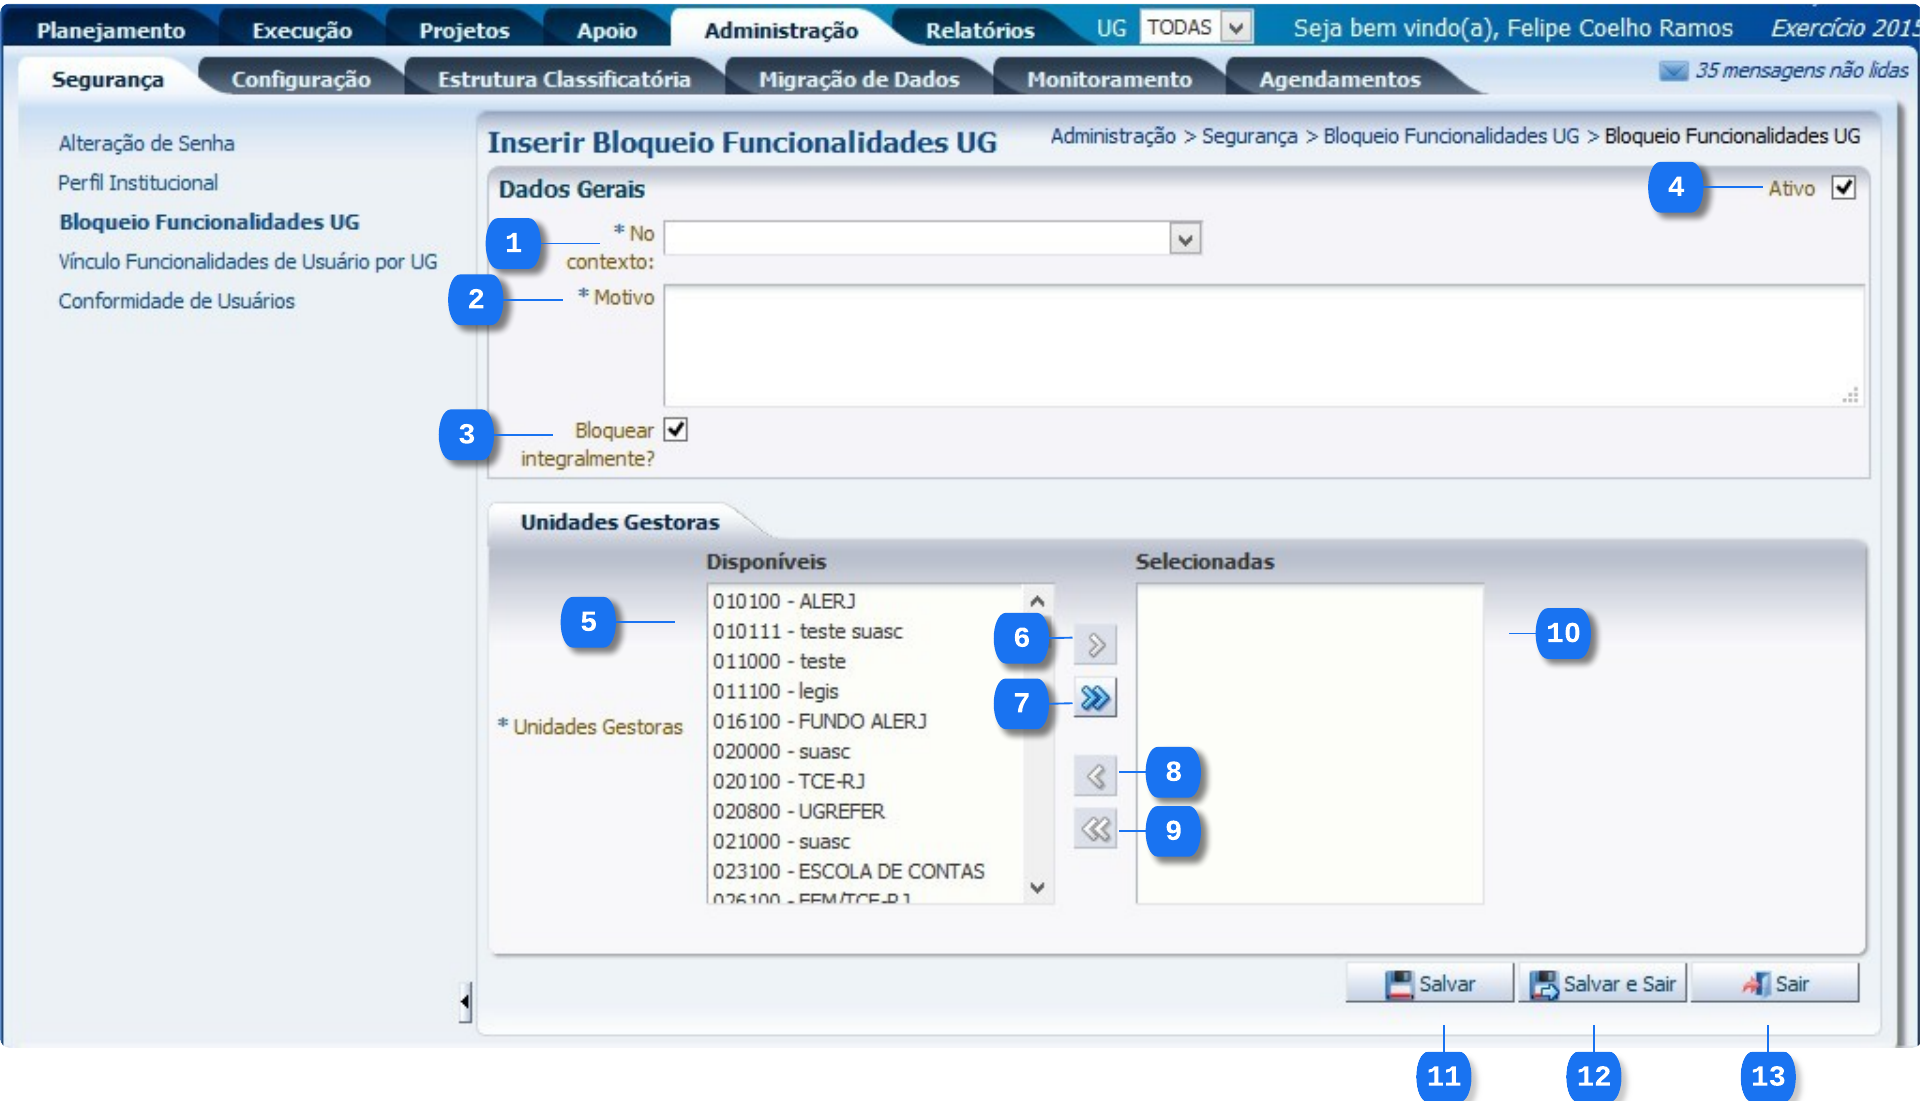The height and width of the screenshot is (1101, 1920).
Task: Open Vínculo Funcionalidades de Usuário por UG link
Action: (248, 261)
